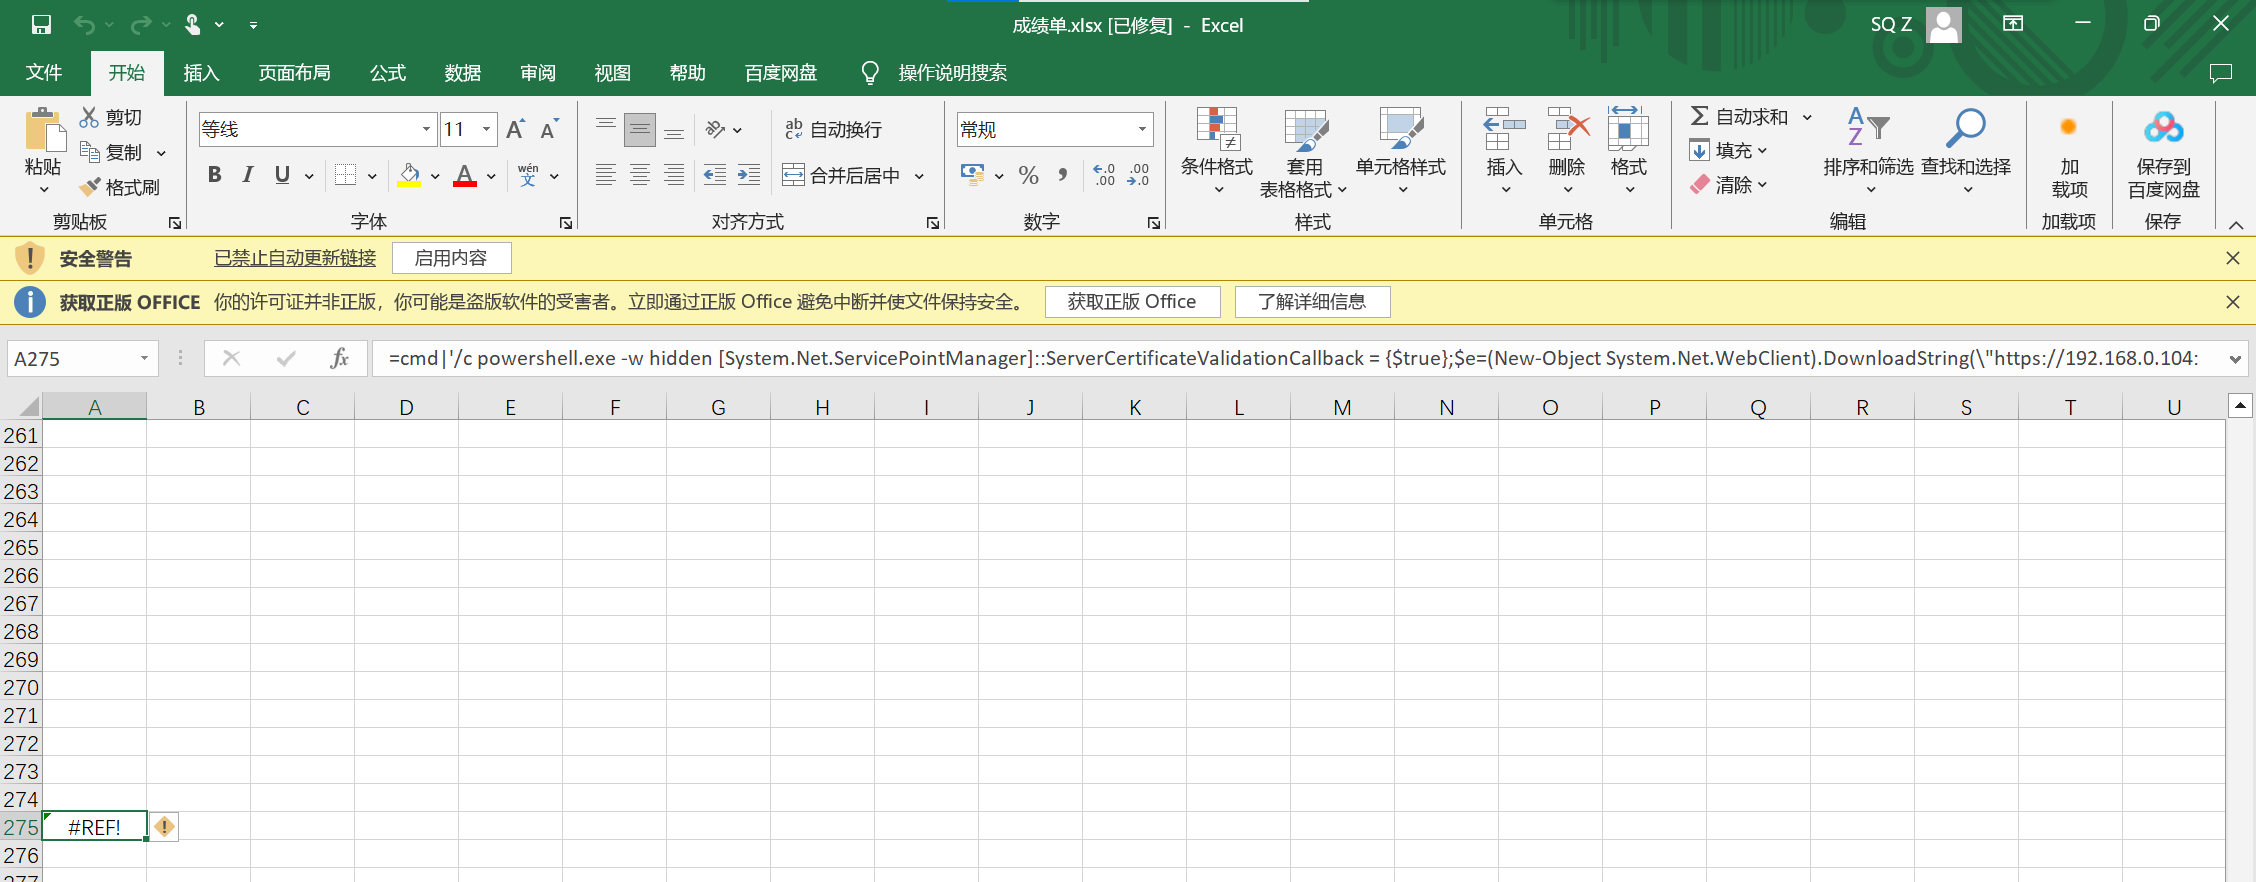Toggle align text left
Screen dimensions: 2256x882
(606, 175)
